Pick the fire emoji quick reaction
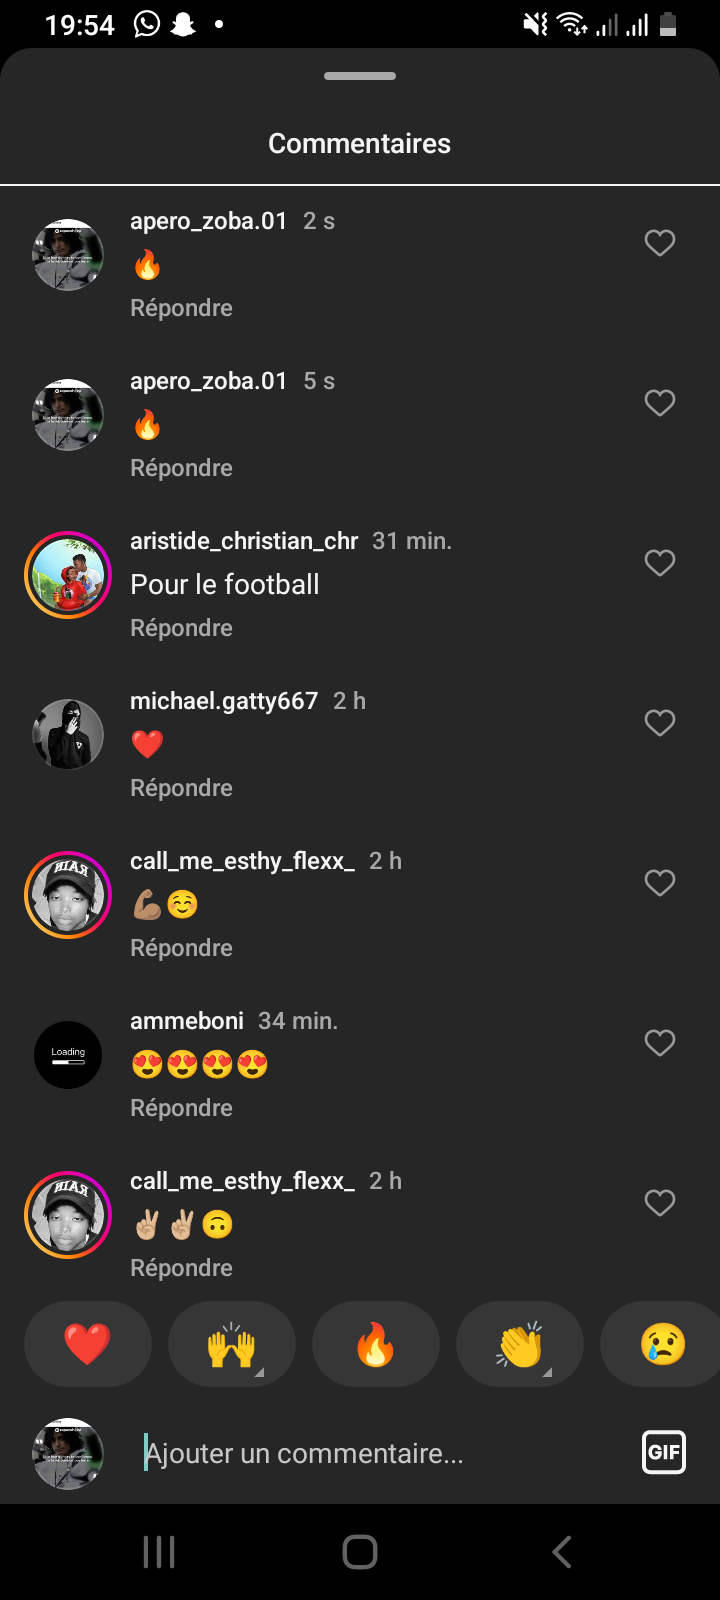 [376, 1344]
